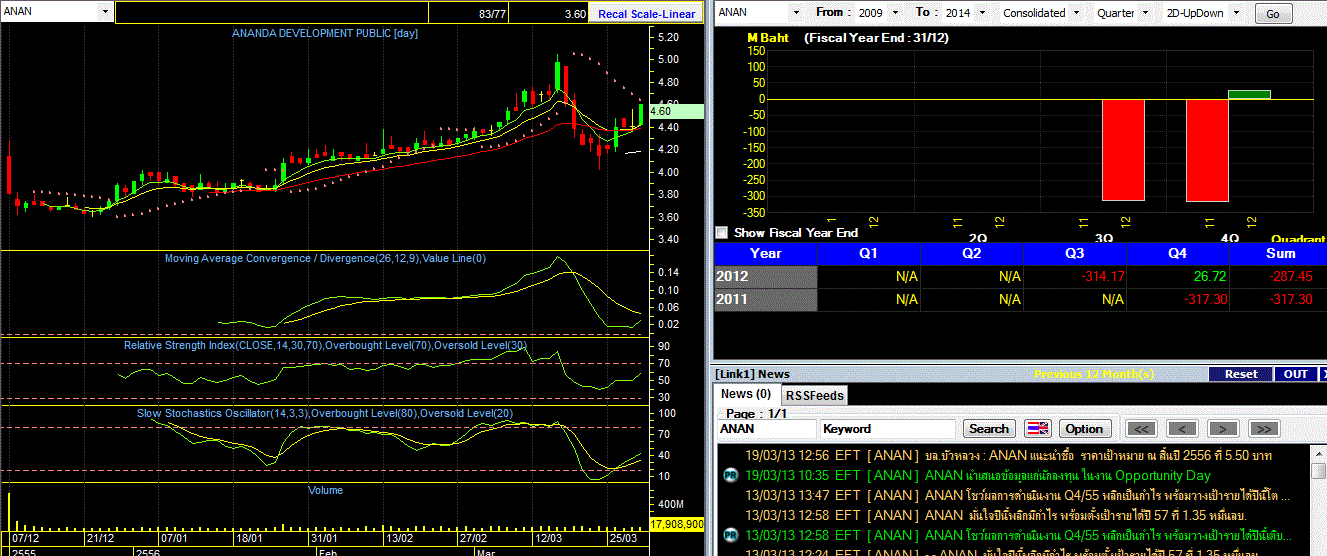Click the 2011 Q4 red loss bar
1327x556 pixels.
point(1207,150)
